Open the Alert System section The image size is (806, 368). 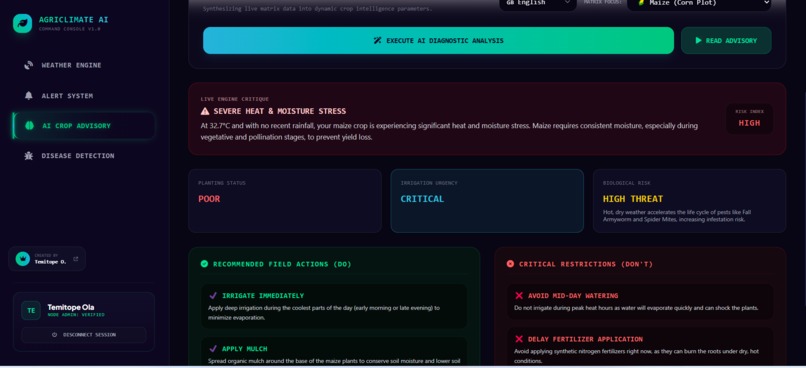pos(84,96)
